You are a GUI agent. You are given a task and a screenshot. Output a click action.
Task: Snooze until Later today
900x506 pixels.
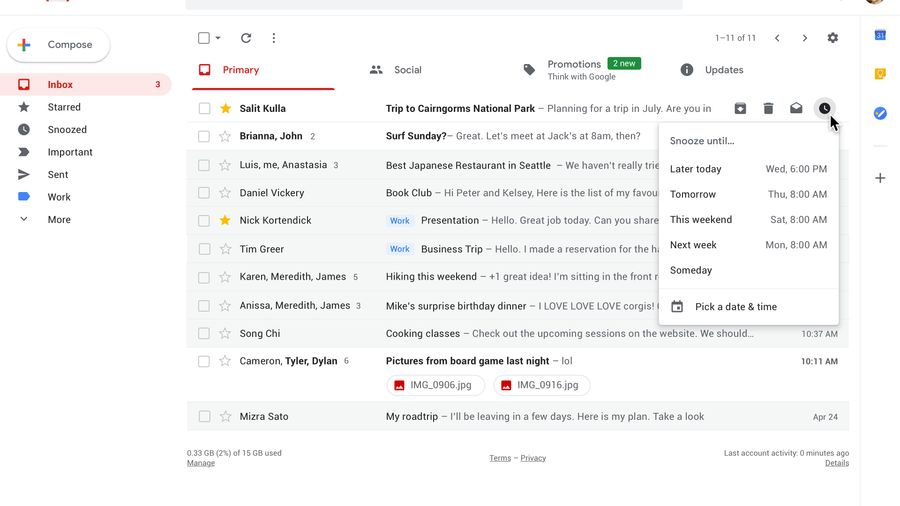[x=748, y=169]
